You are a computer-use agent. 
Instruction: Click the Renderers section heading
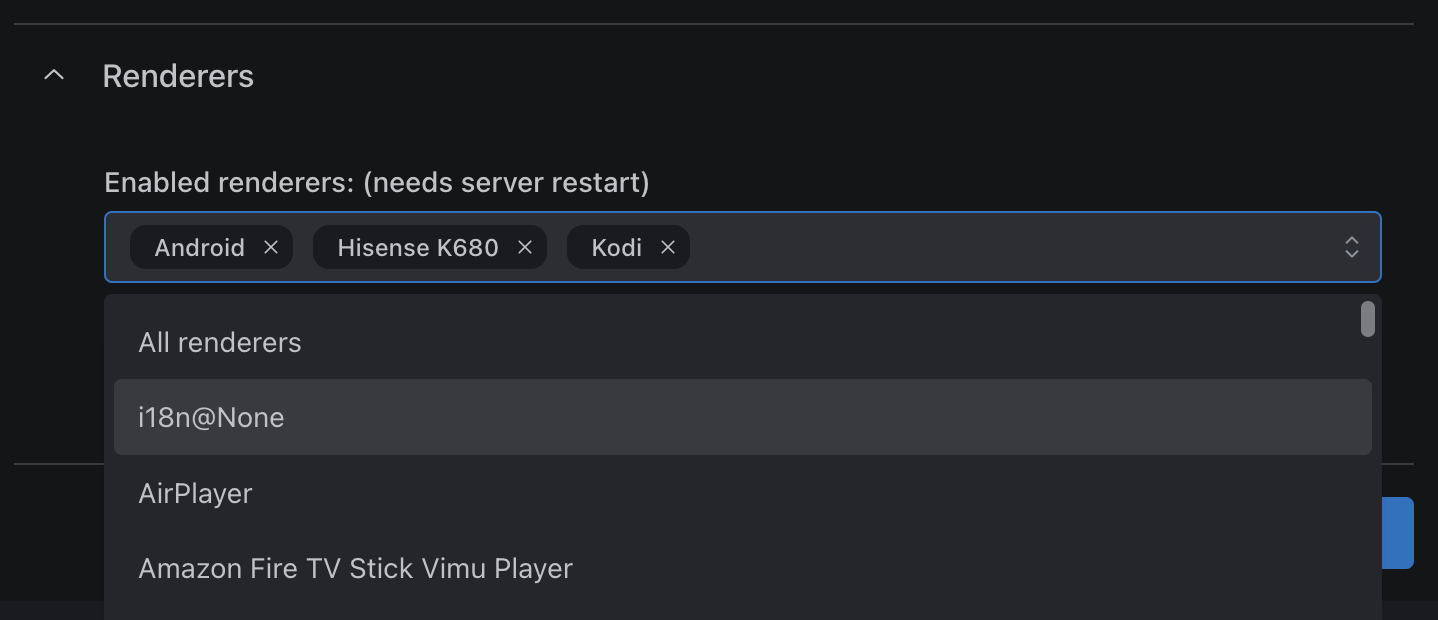coord(178,75)
